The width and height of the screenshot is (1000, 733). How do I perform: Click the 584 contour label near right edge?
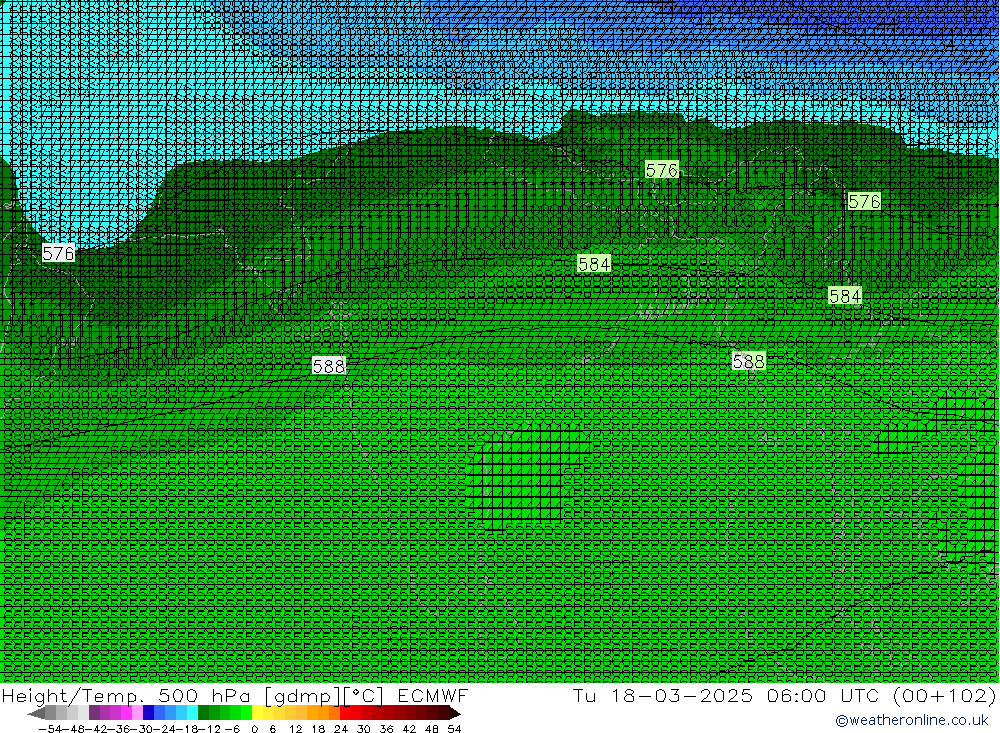(x=845, y=296)
